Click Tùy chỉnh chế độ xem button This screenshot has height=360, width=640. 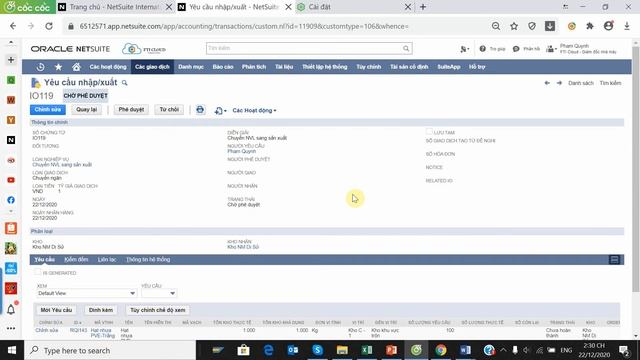pyautogui.click(x=158, y=310)
